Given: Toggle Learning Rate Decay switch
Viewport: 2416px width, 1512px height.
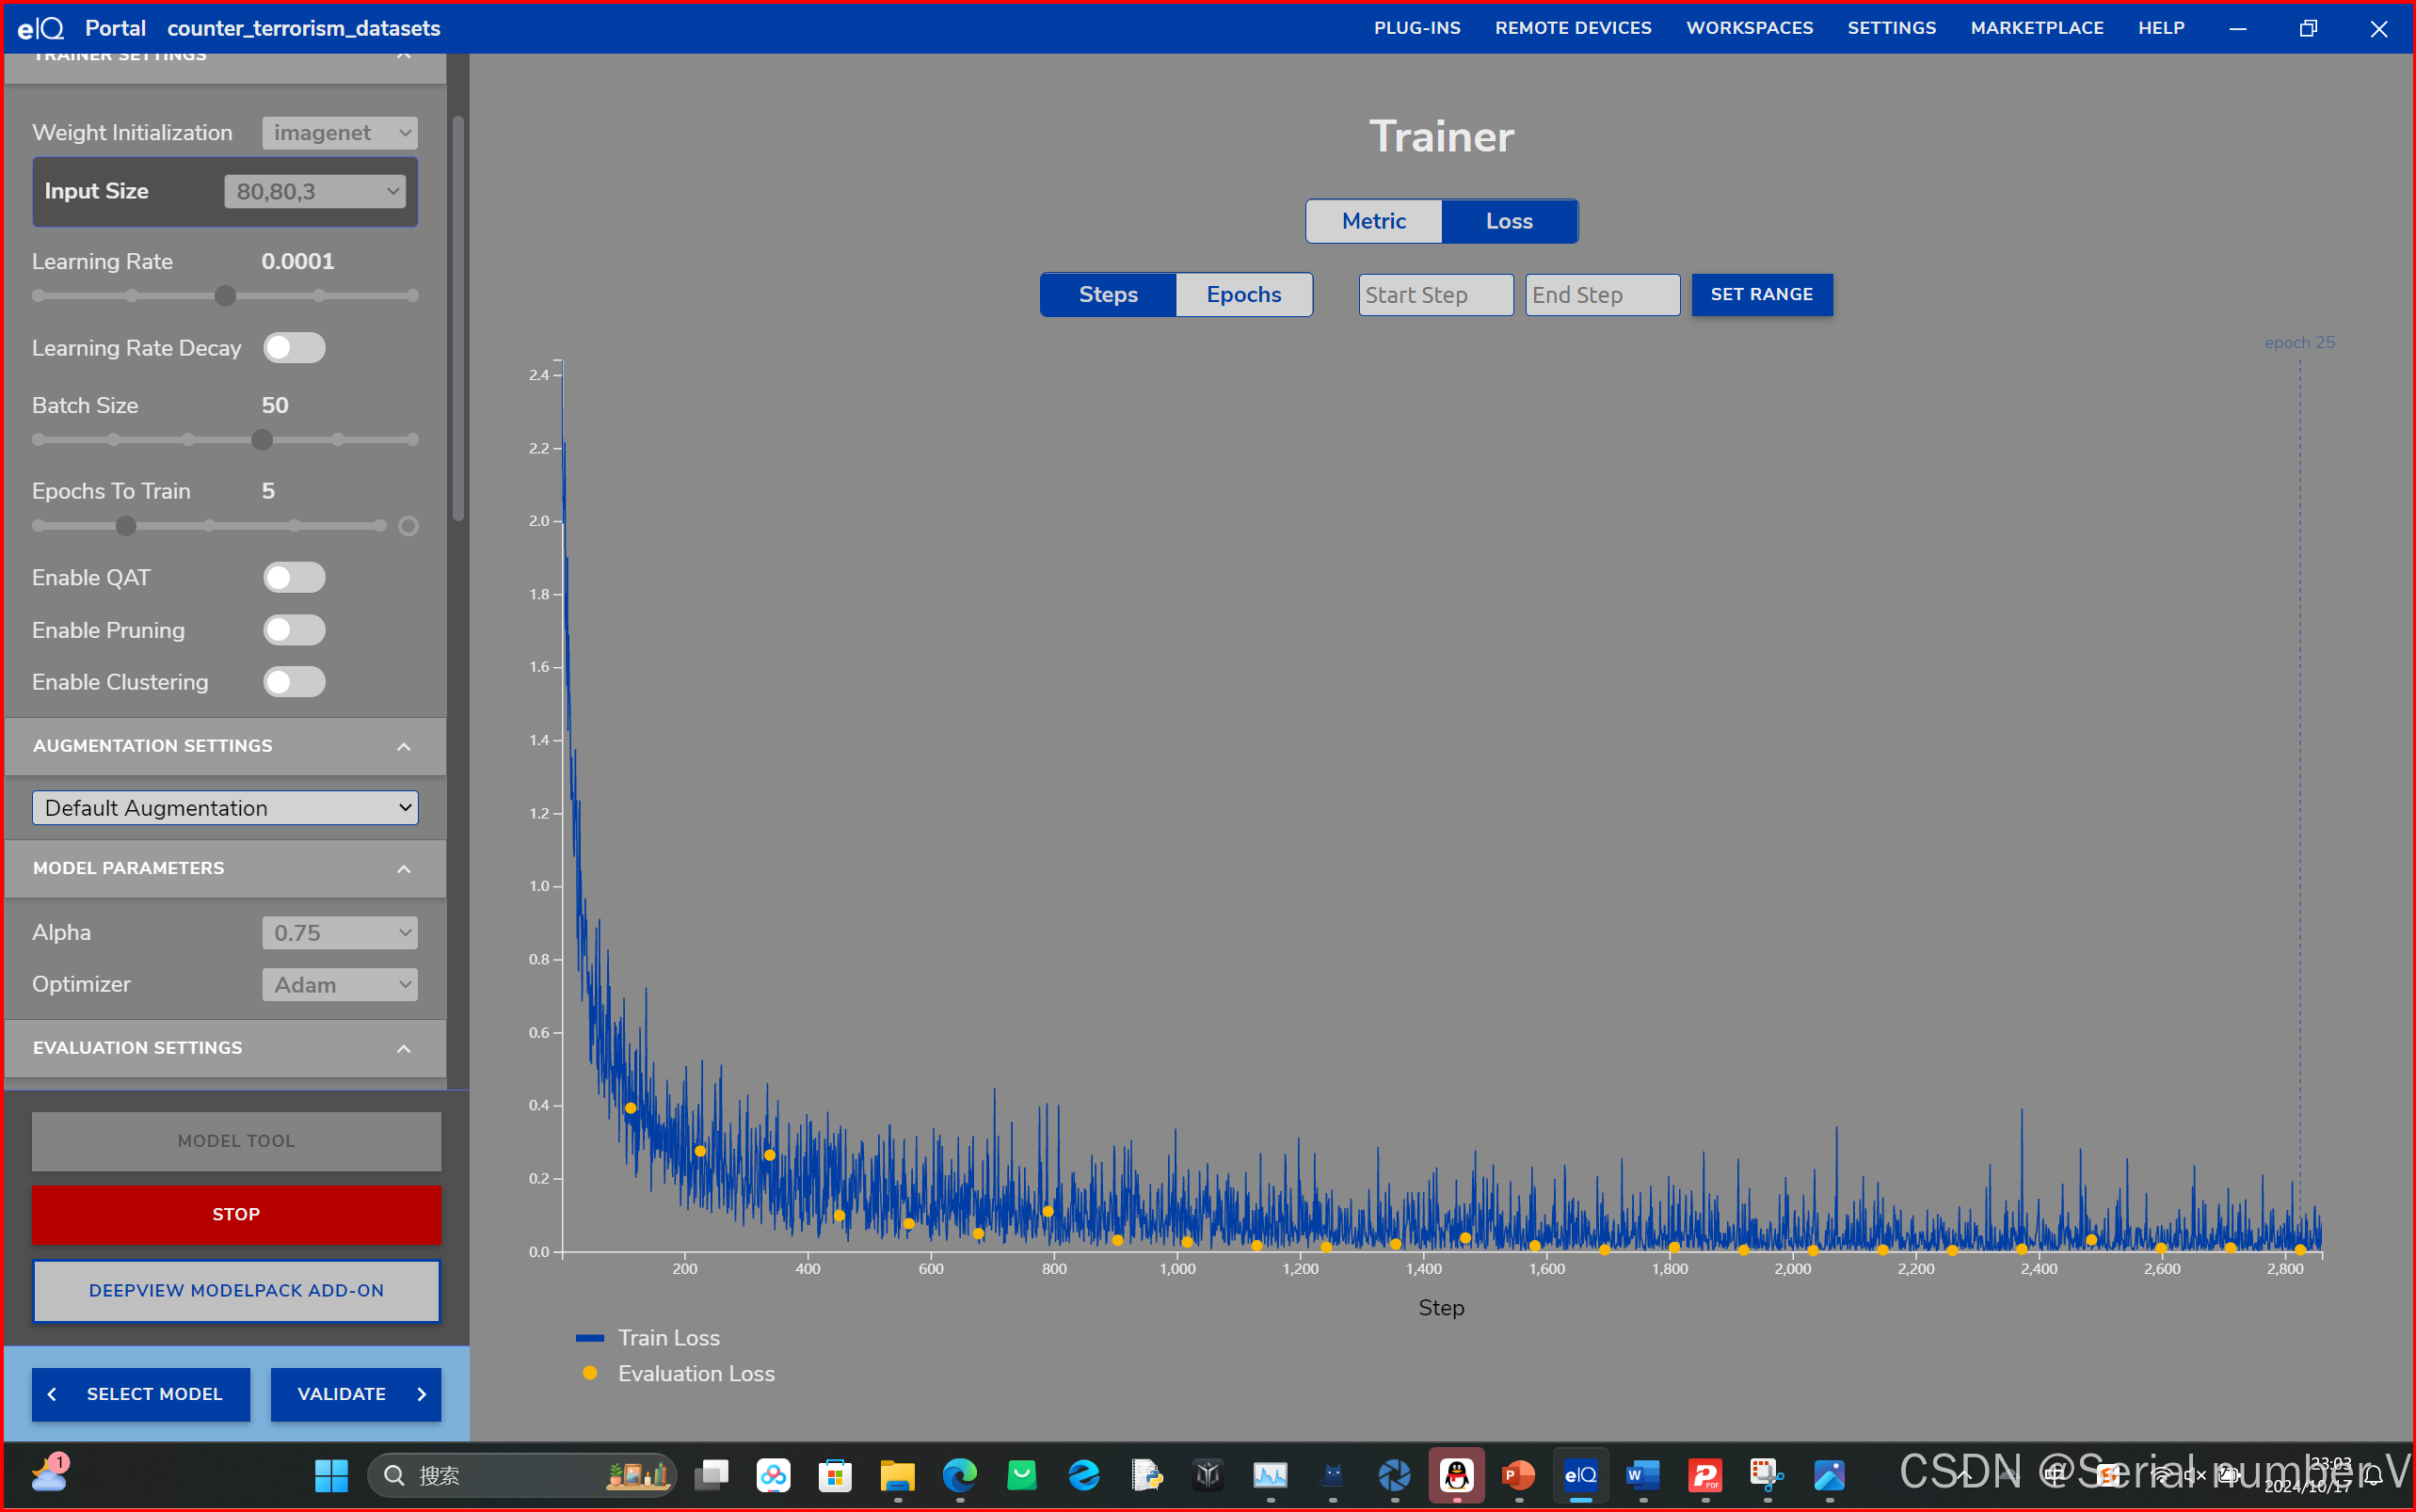Looking at the screenshot, I should pos(294,348).
